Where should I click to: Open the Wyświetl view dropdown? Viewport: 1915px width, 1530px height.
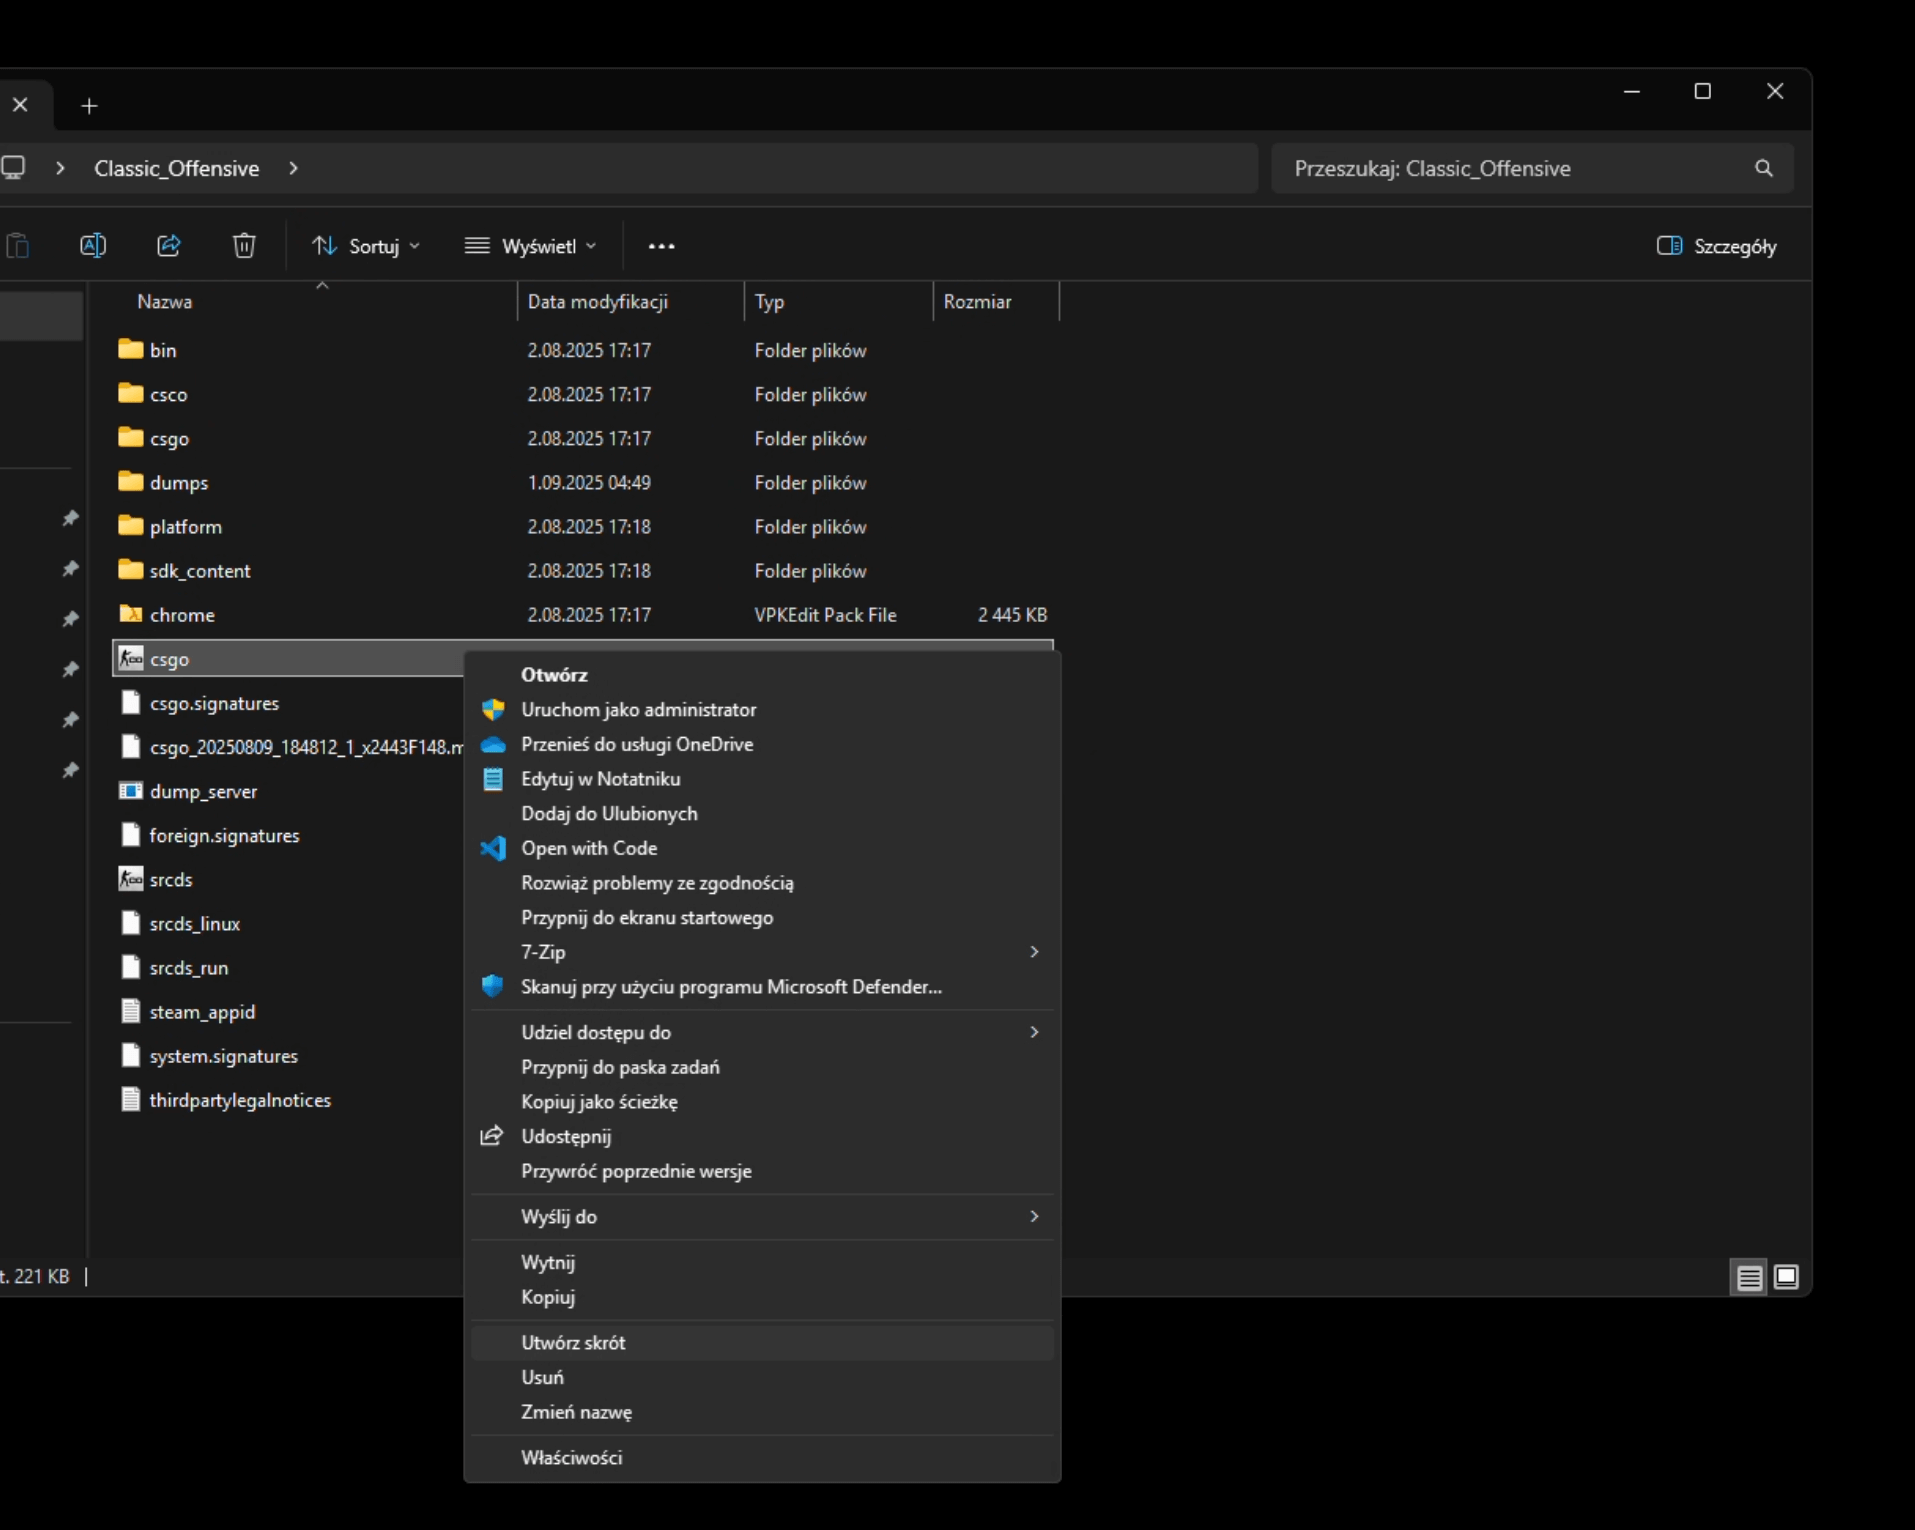pos(530,246)
